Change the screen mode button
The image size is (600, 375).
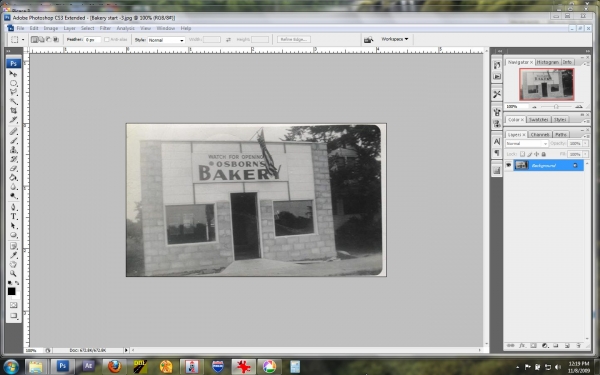tap(13, 316)
